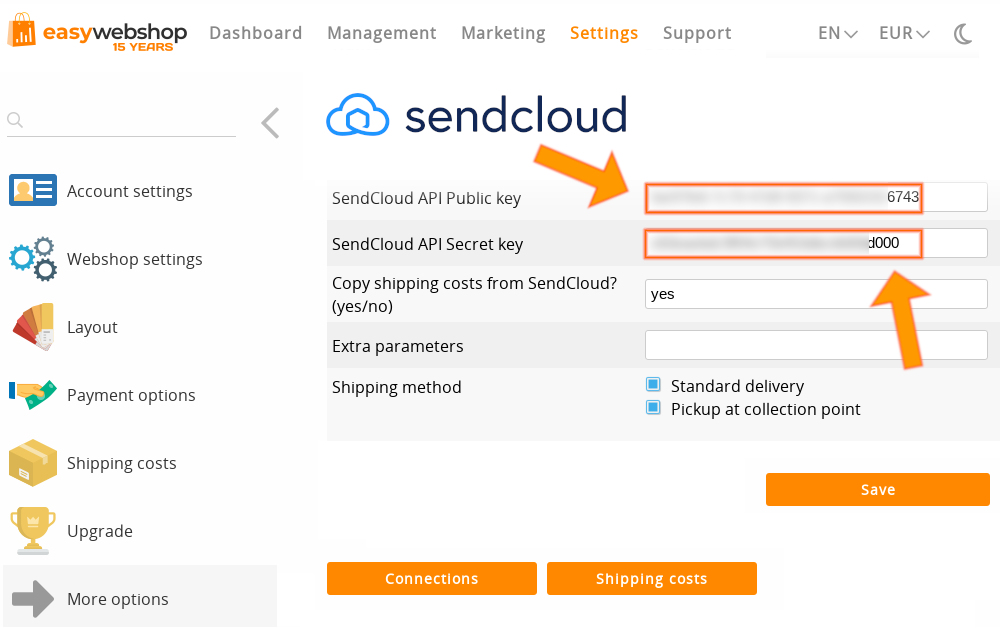The width and height of the screenshot is (1000, 627).
Task: Click the Connections button
Action: [x=431, y=578]
